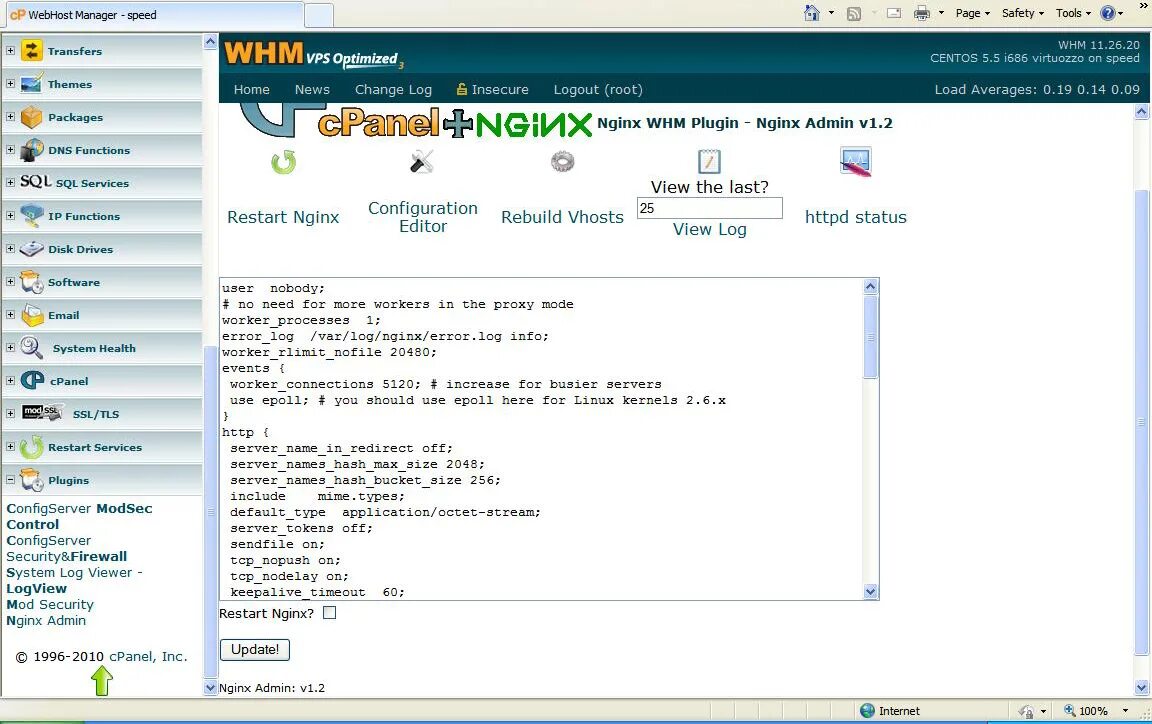Expand the Email tree node

pos(10,315)
